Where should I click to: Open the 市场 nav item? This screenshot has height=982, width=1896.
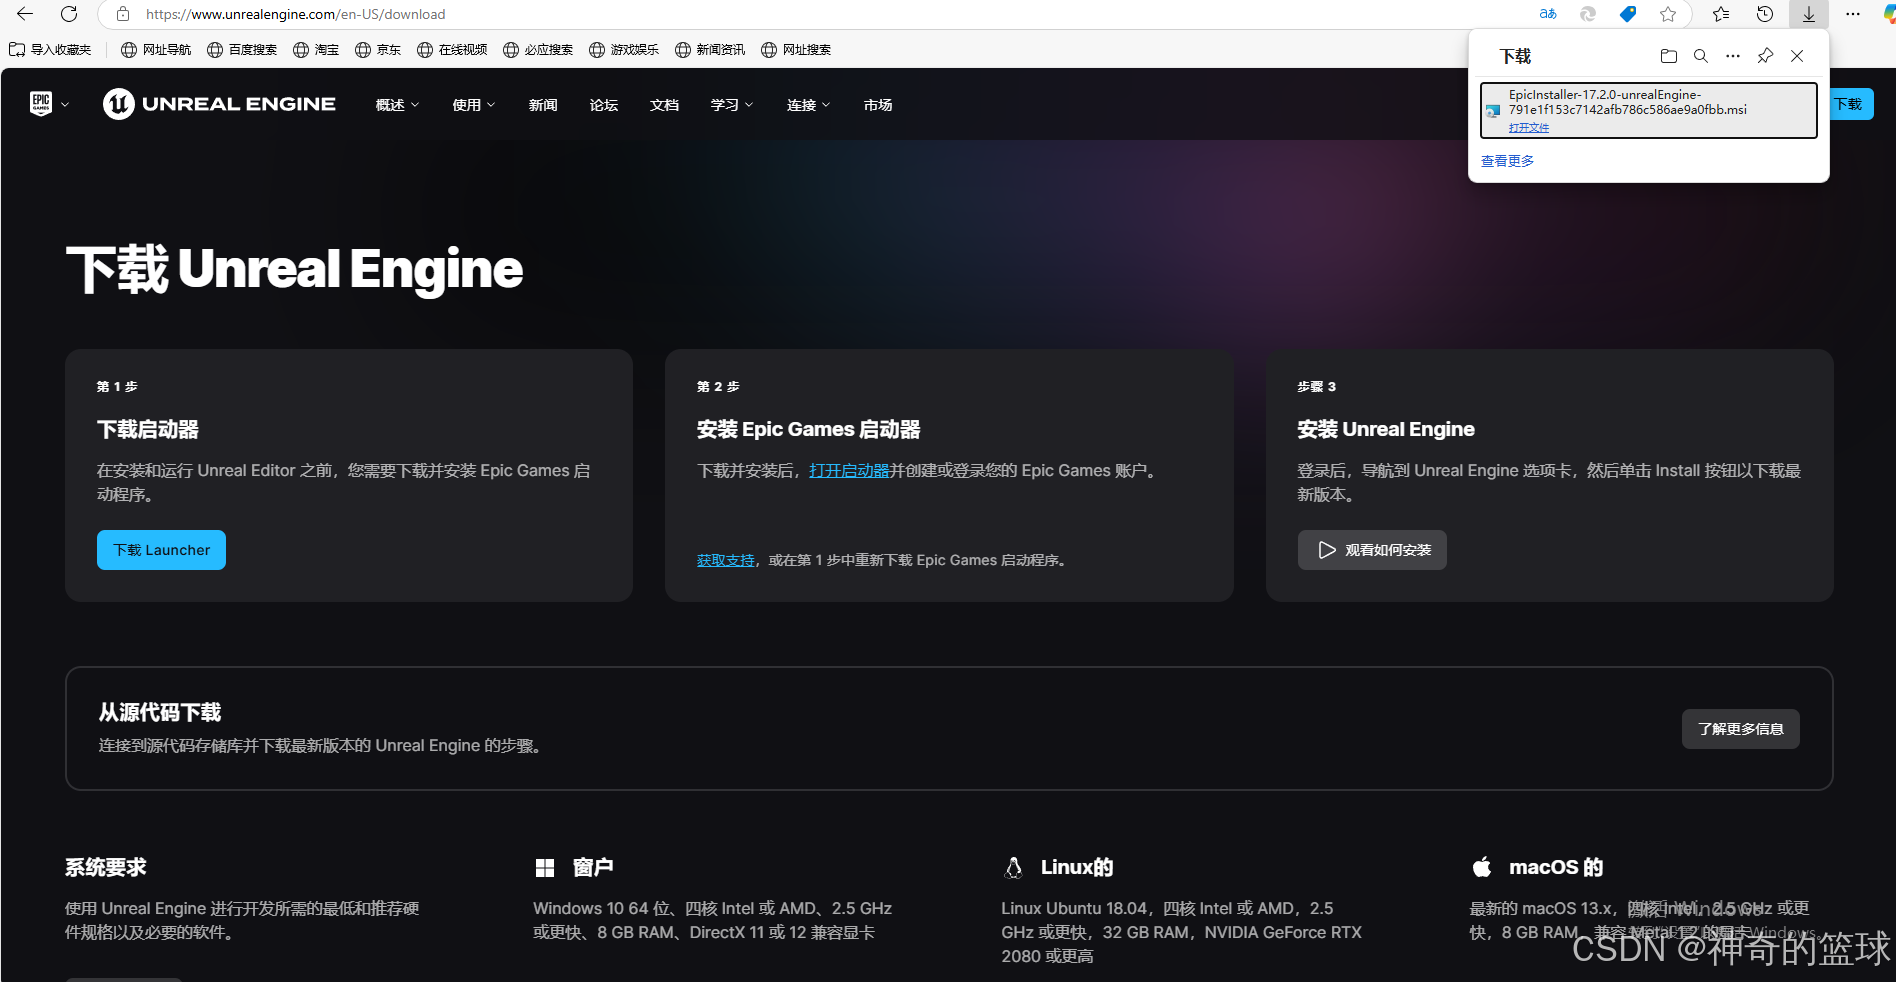(x=878, y=105)
